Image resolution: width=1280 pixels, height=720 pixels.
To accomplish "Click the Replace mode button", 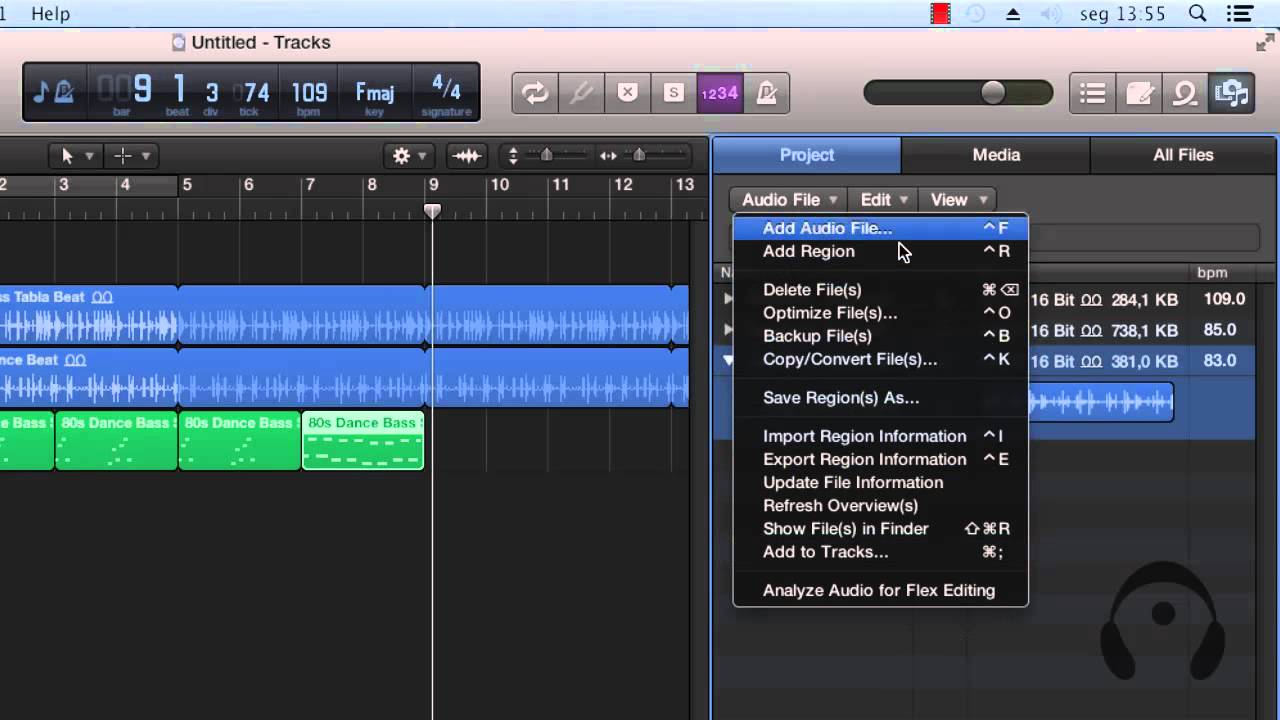I will coord(627,93).
